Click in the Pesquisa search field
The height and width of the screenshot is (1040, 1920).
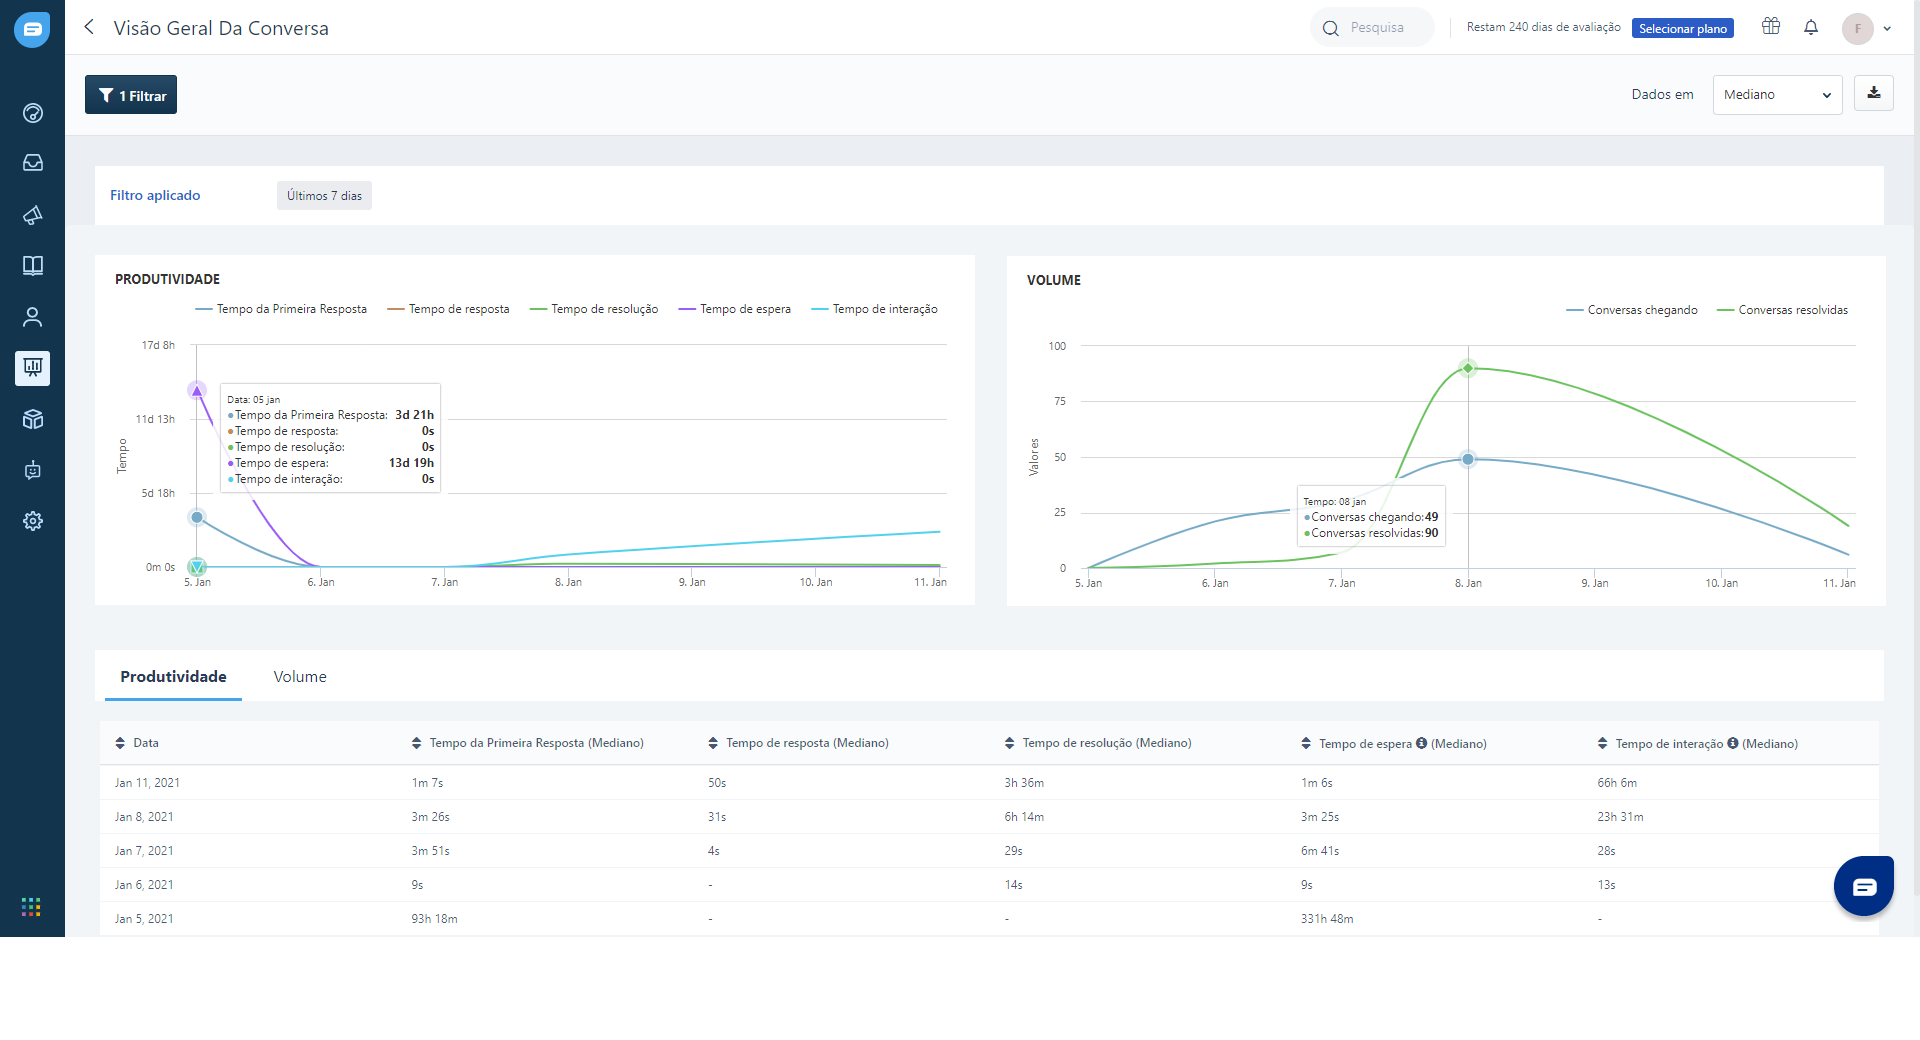1372,28
